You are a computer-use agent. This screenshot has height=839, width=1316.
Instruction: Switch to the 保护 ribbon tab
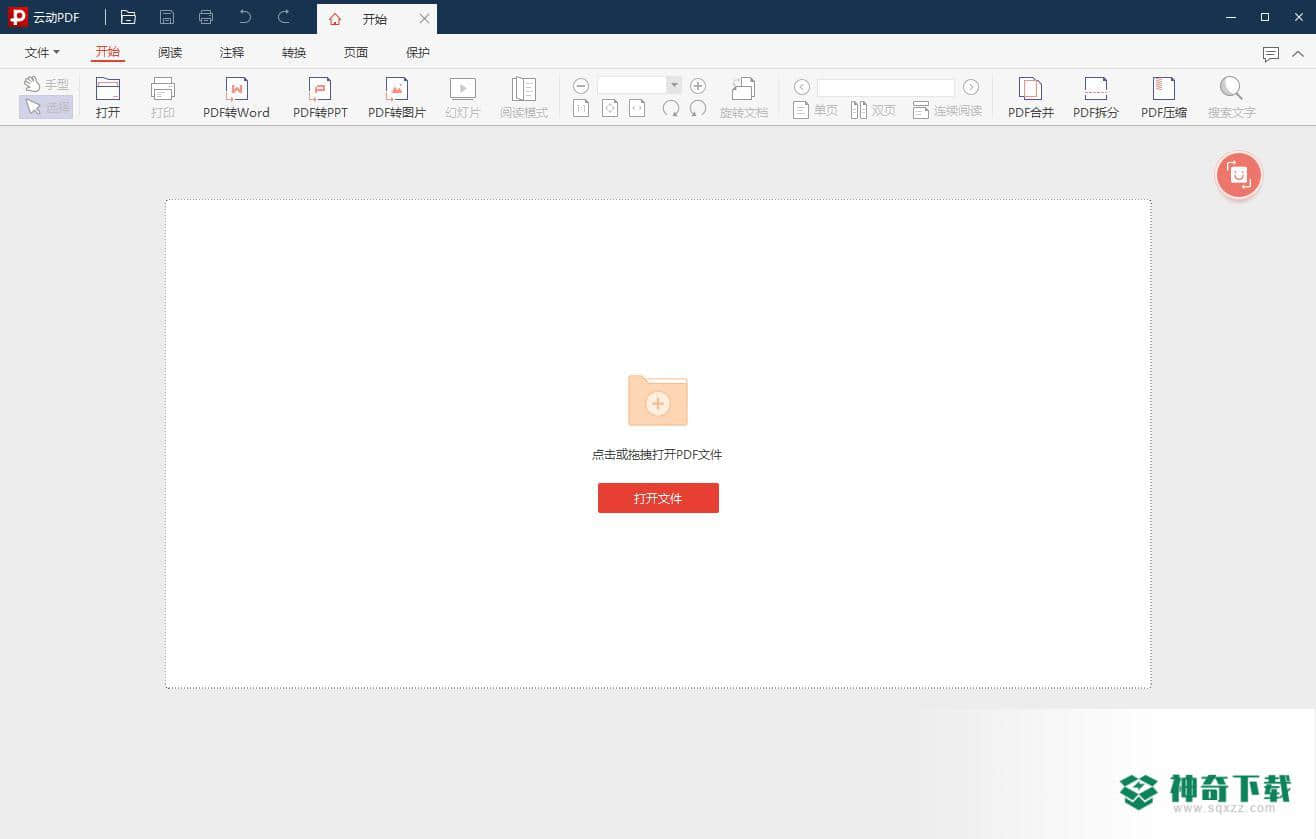(x=418, y=52)
